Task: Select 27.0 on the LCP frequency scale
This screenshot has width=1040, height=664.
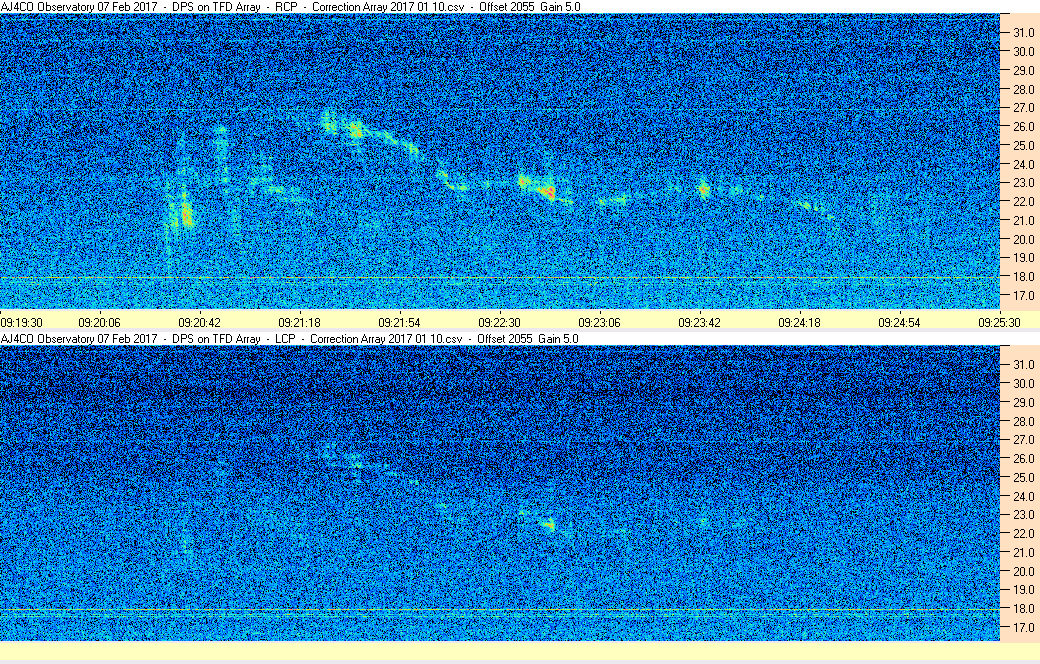Action: tap(1023, 440)
